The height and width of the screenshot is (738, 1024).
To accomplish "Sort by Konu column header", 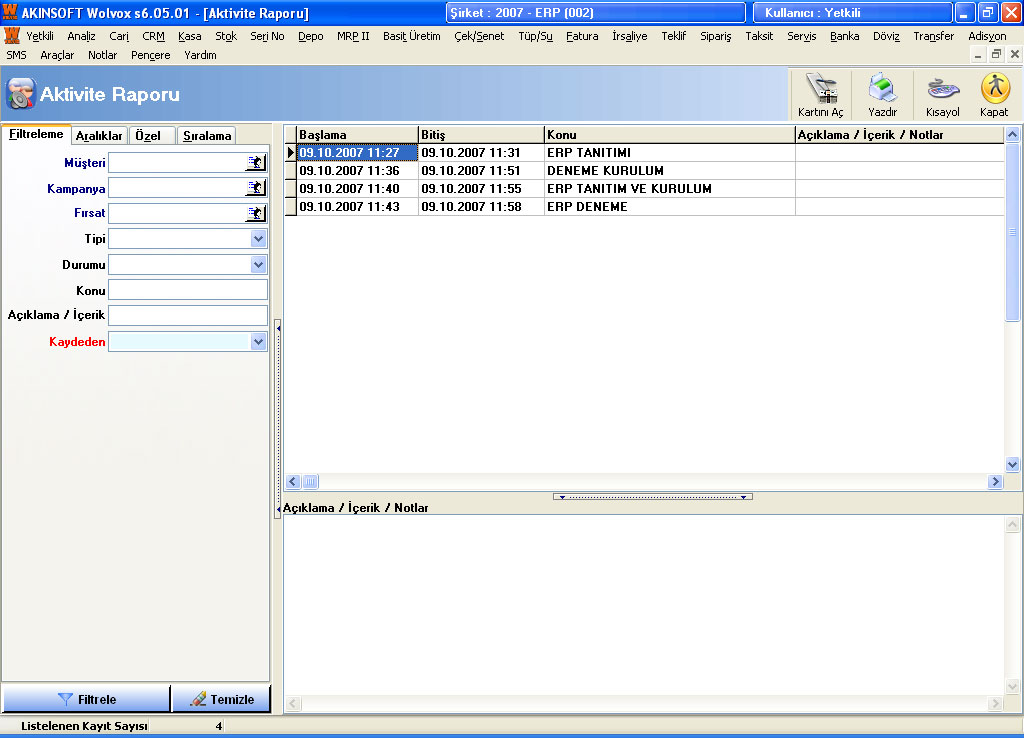I will [x=669, y=135].
